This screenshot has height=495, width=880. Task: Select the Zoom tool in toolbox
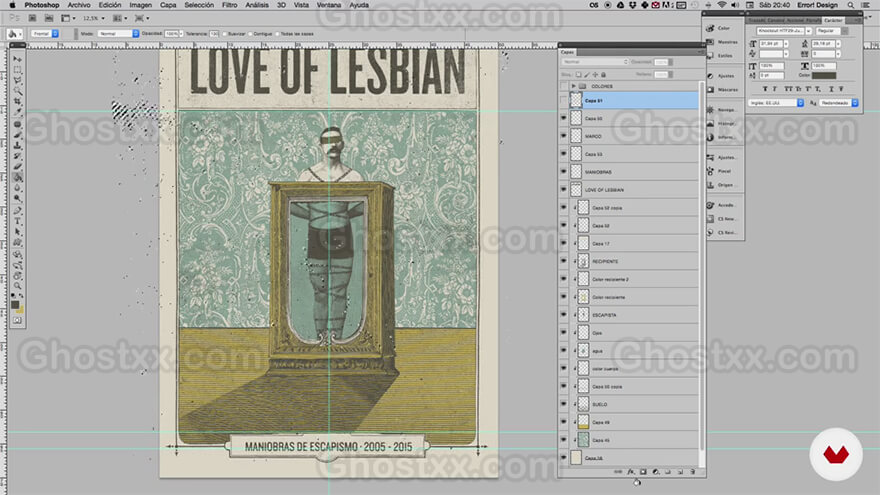click(17, 286)
